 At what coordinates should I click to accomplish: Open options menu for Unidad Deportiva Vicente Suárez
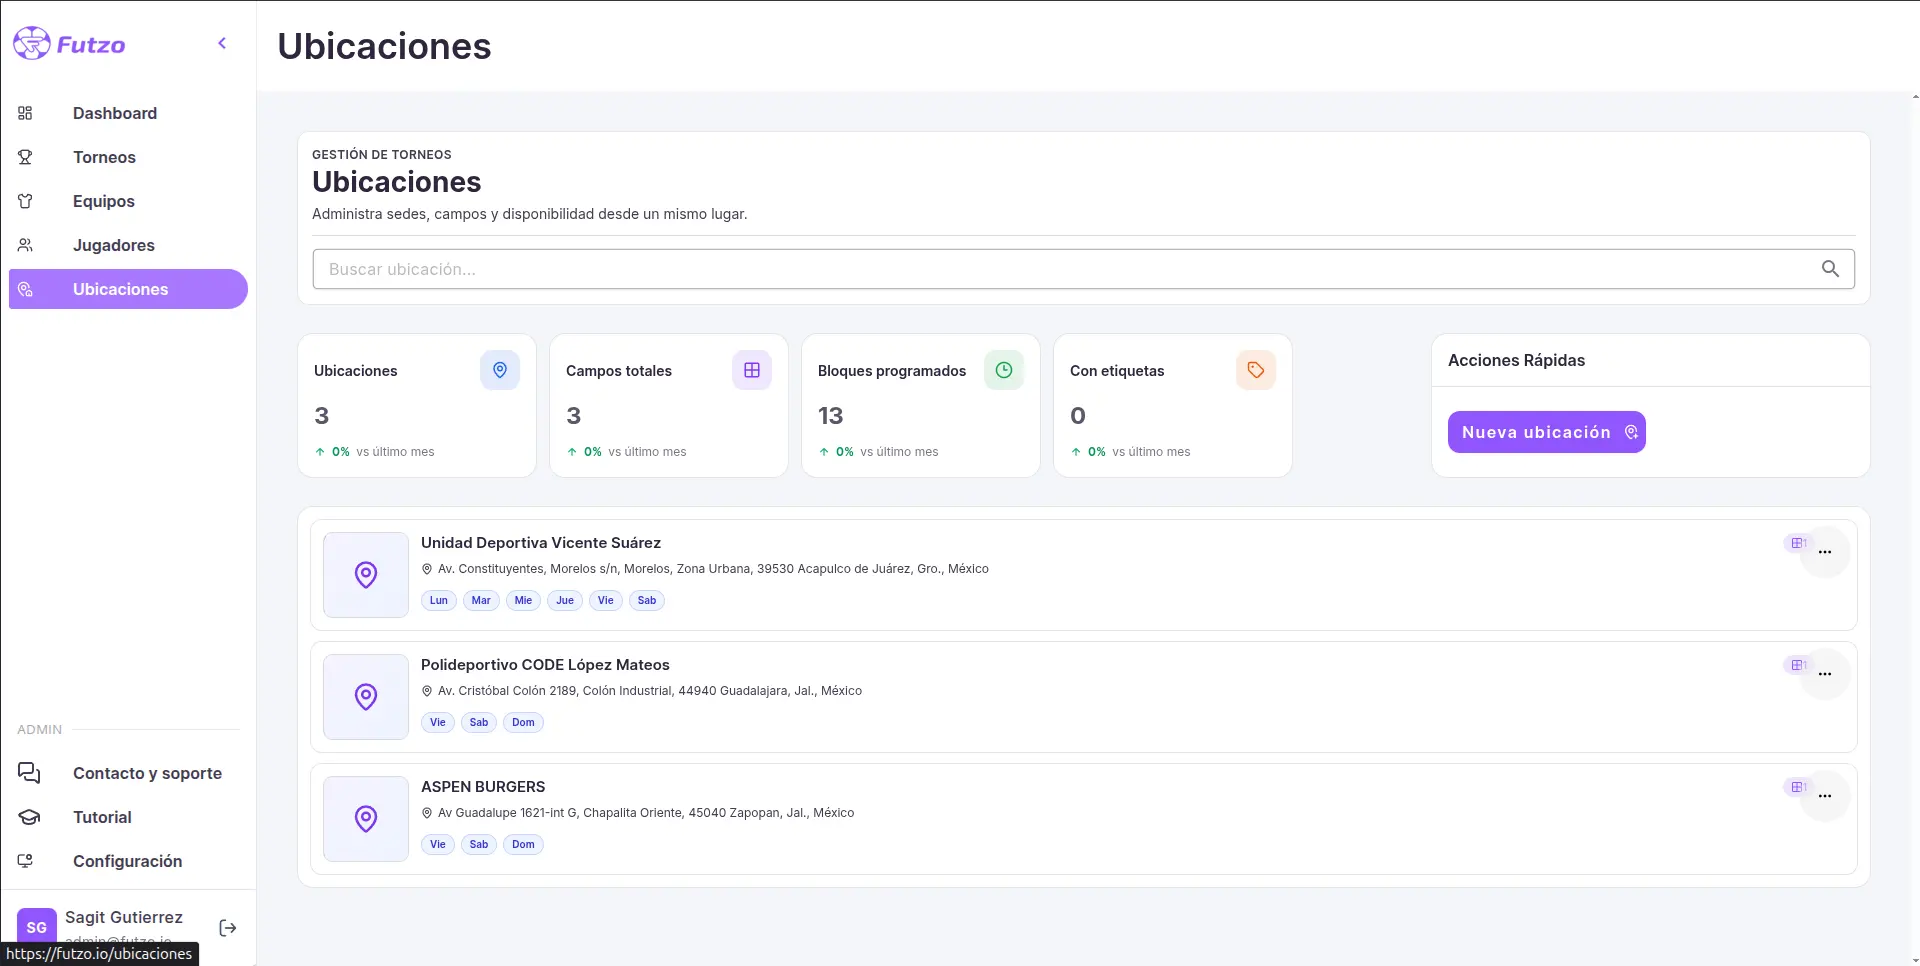coord(1825,552)
